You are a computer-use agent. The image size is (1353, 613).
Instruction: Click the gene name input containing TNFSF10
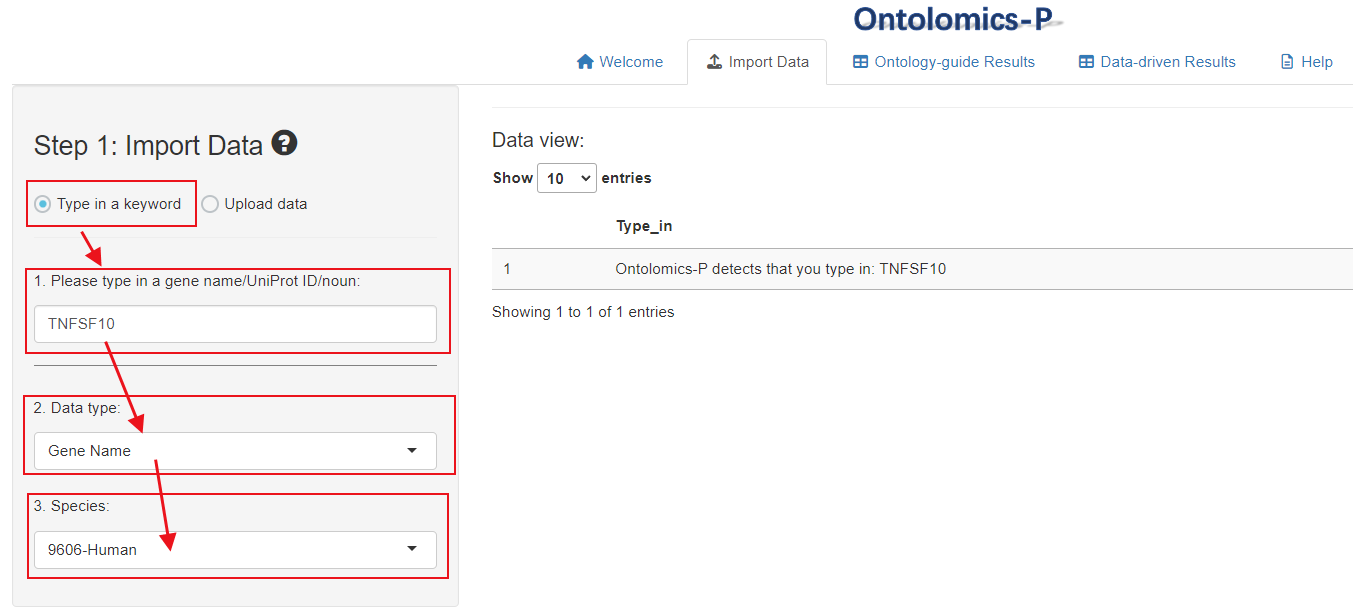click(x=235, y=324)
